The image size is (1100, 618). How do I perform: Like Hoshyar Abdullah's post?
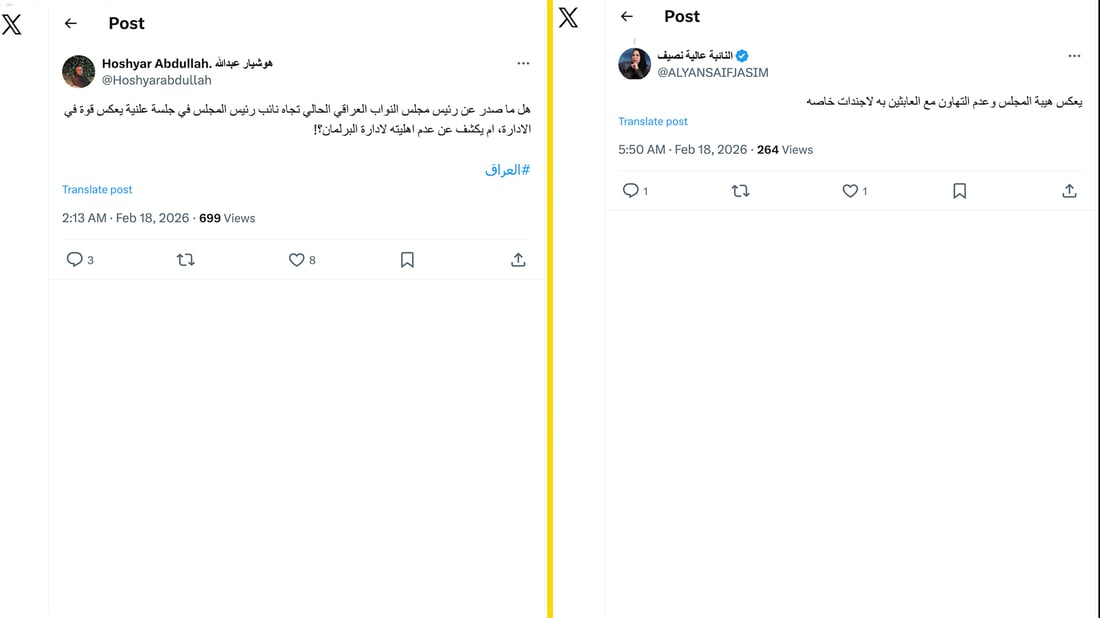(295, 259)
